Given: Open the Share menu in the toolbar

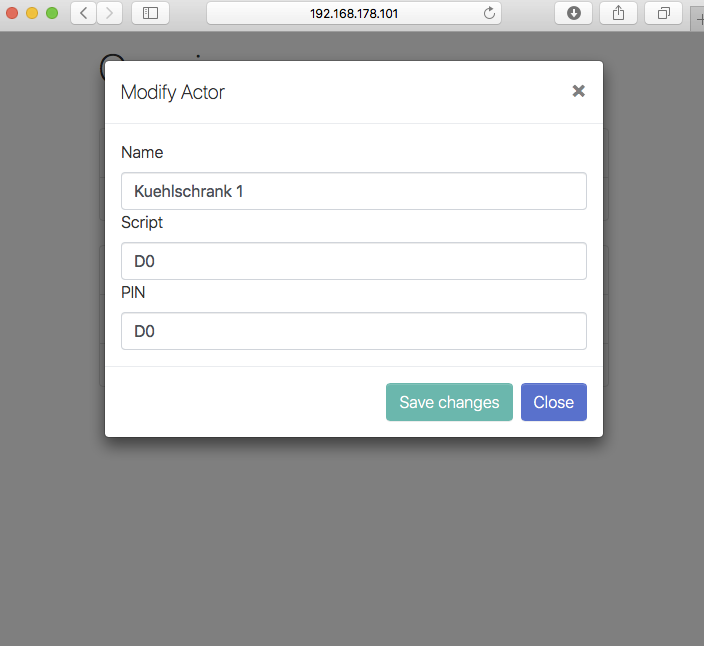Looking at the screenshot, I should [618, 13].
